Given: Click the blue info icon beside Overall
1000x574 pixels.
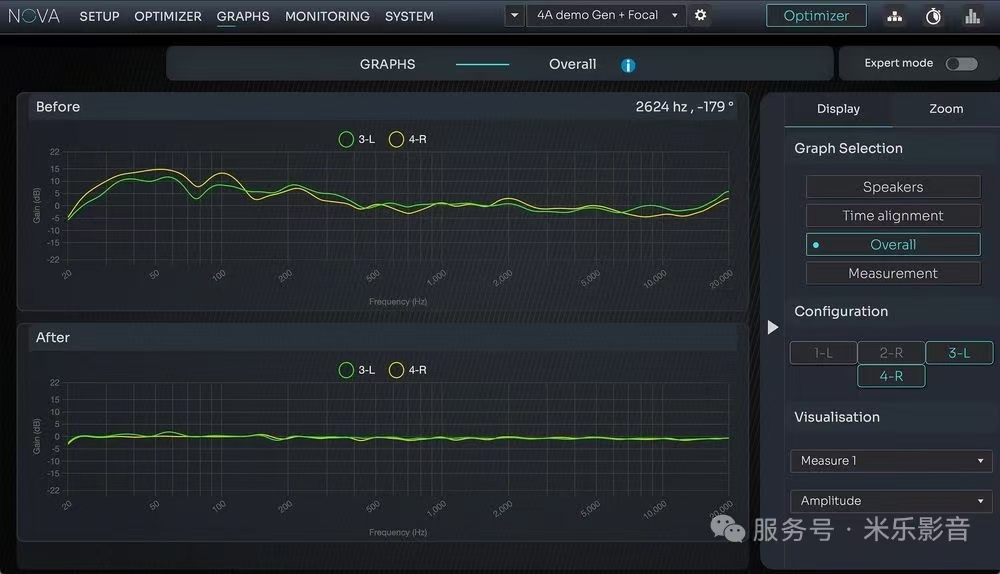Looking at the screenshot, I should pos(628,65).
